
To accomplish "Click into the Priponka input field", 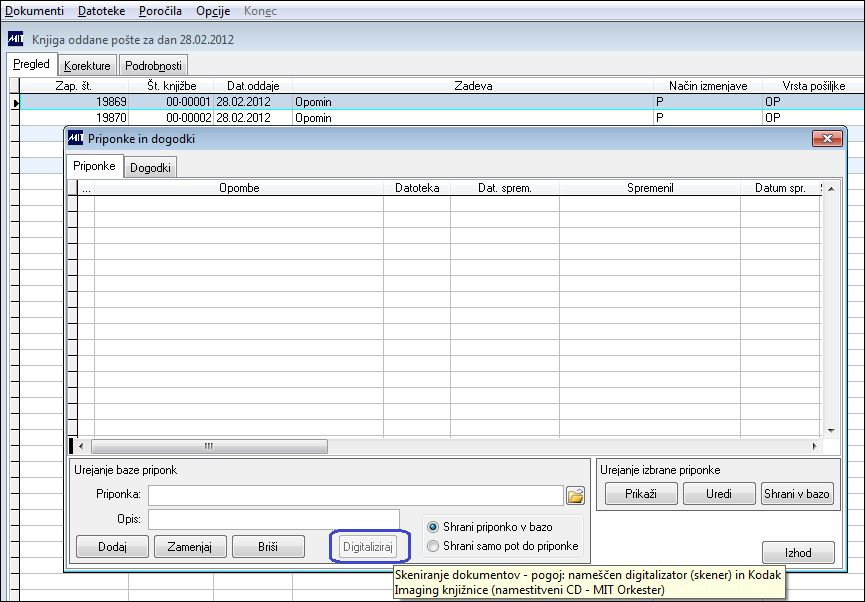I will (x=356, y=495).
